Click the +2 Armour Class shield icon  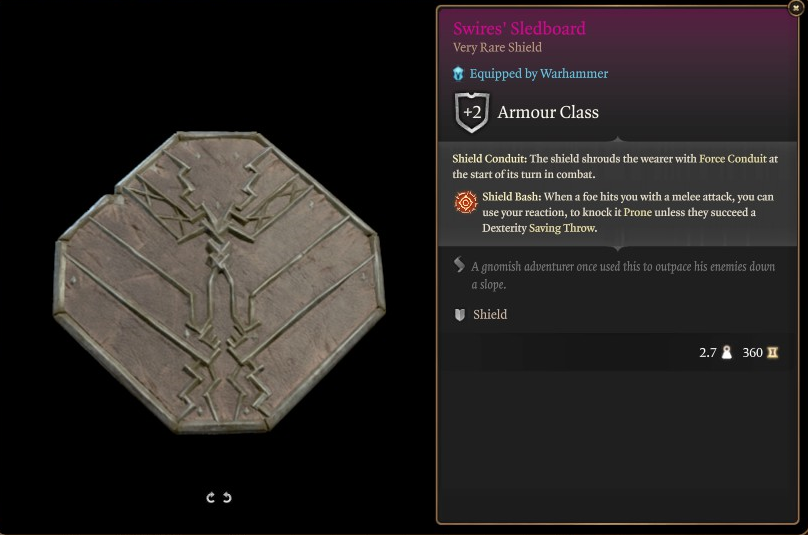coord(472,112)
